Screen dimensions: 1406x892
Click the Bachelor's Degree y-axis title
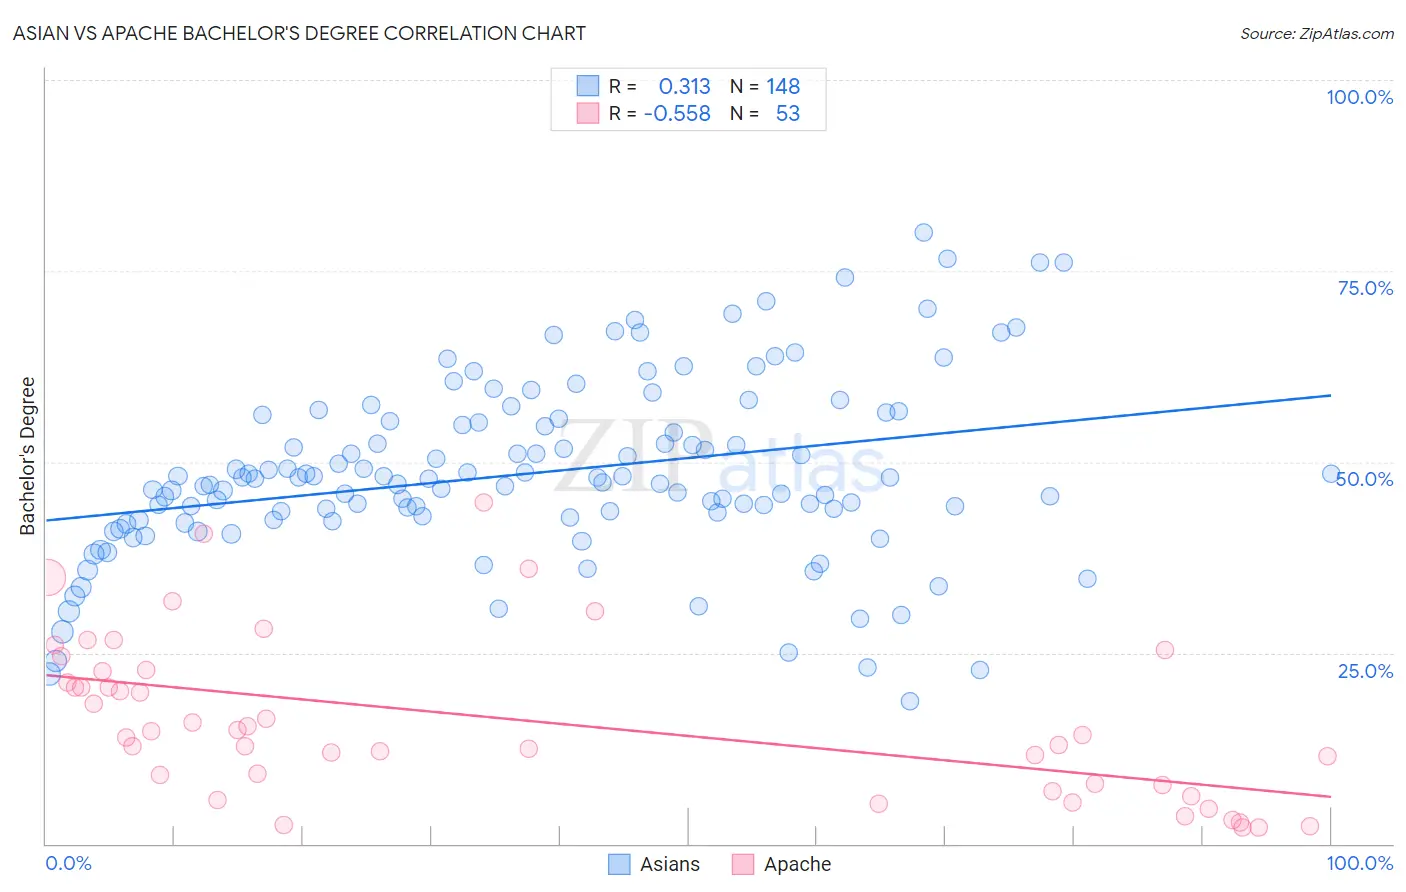[27, 455]
